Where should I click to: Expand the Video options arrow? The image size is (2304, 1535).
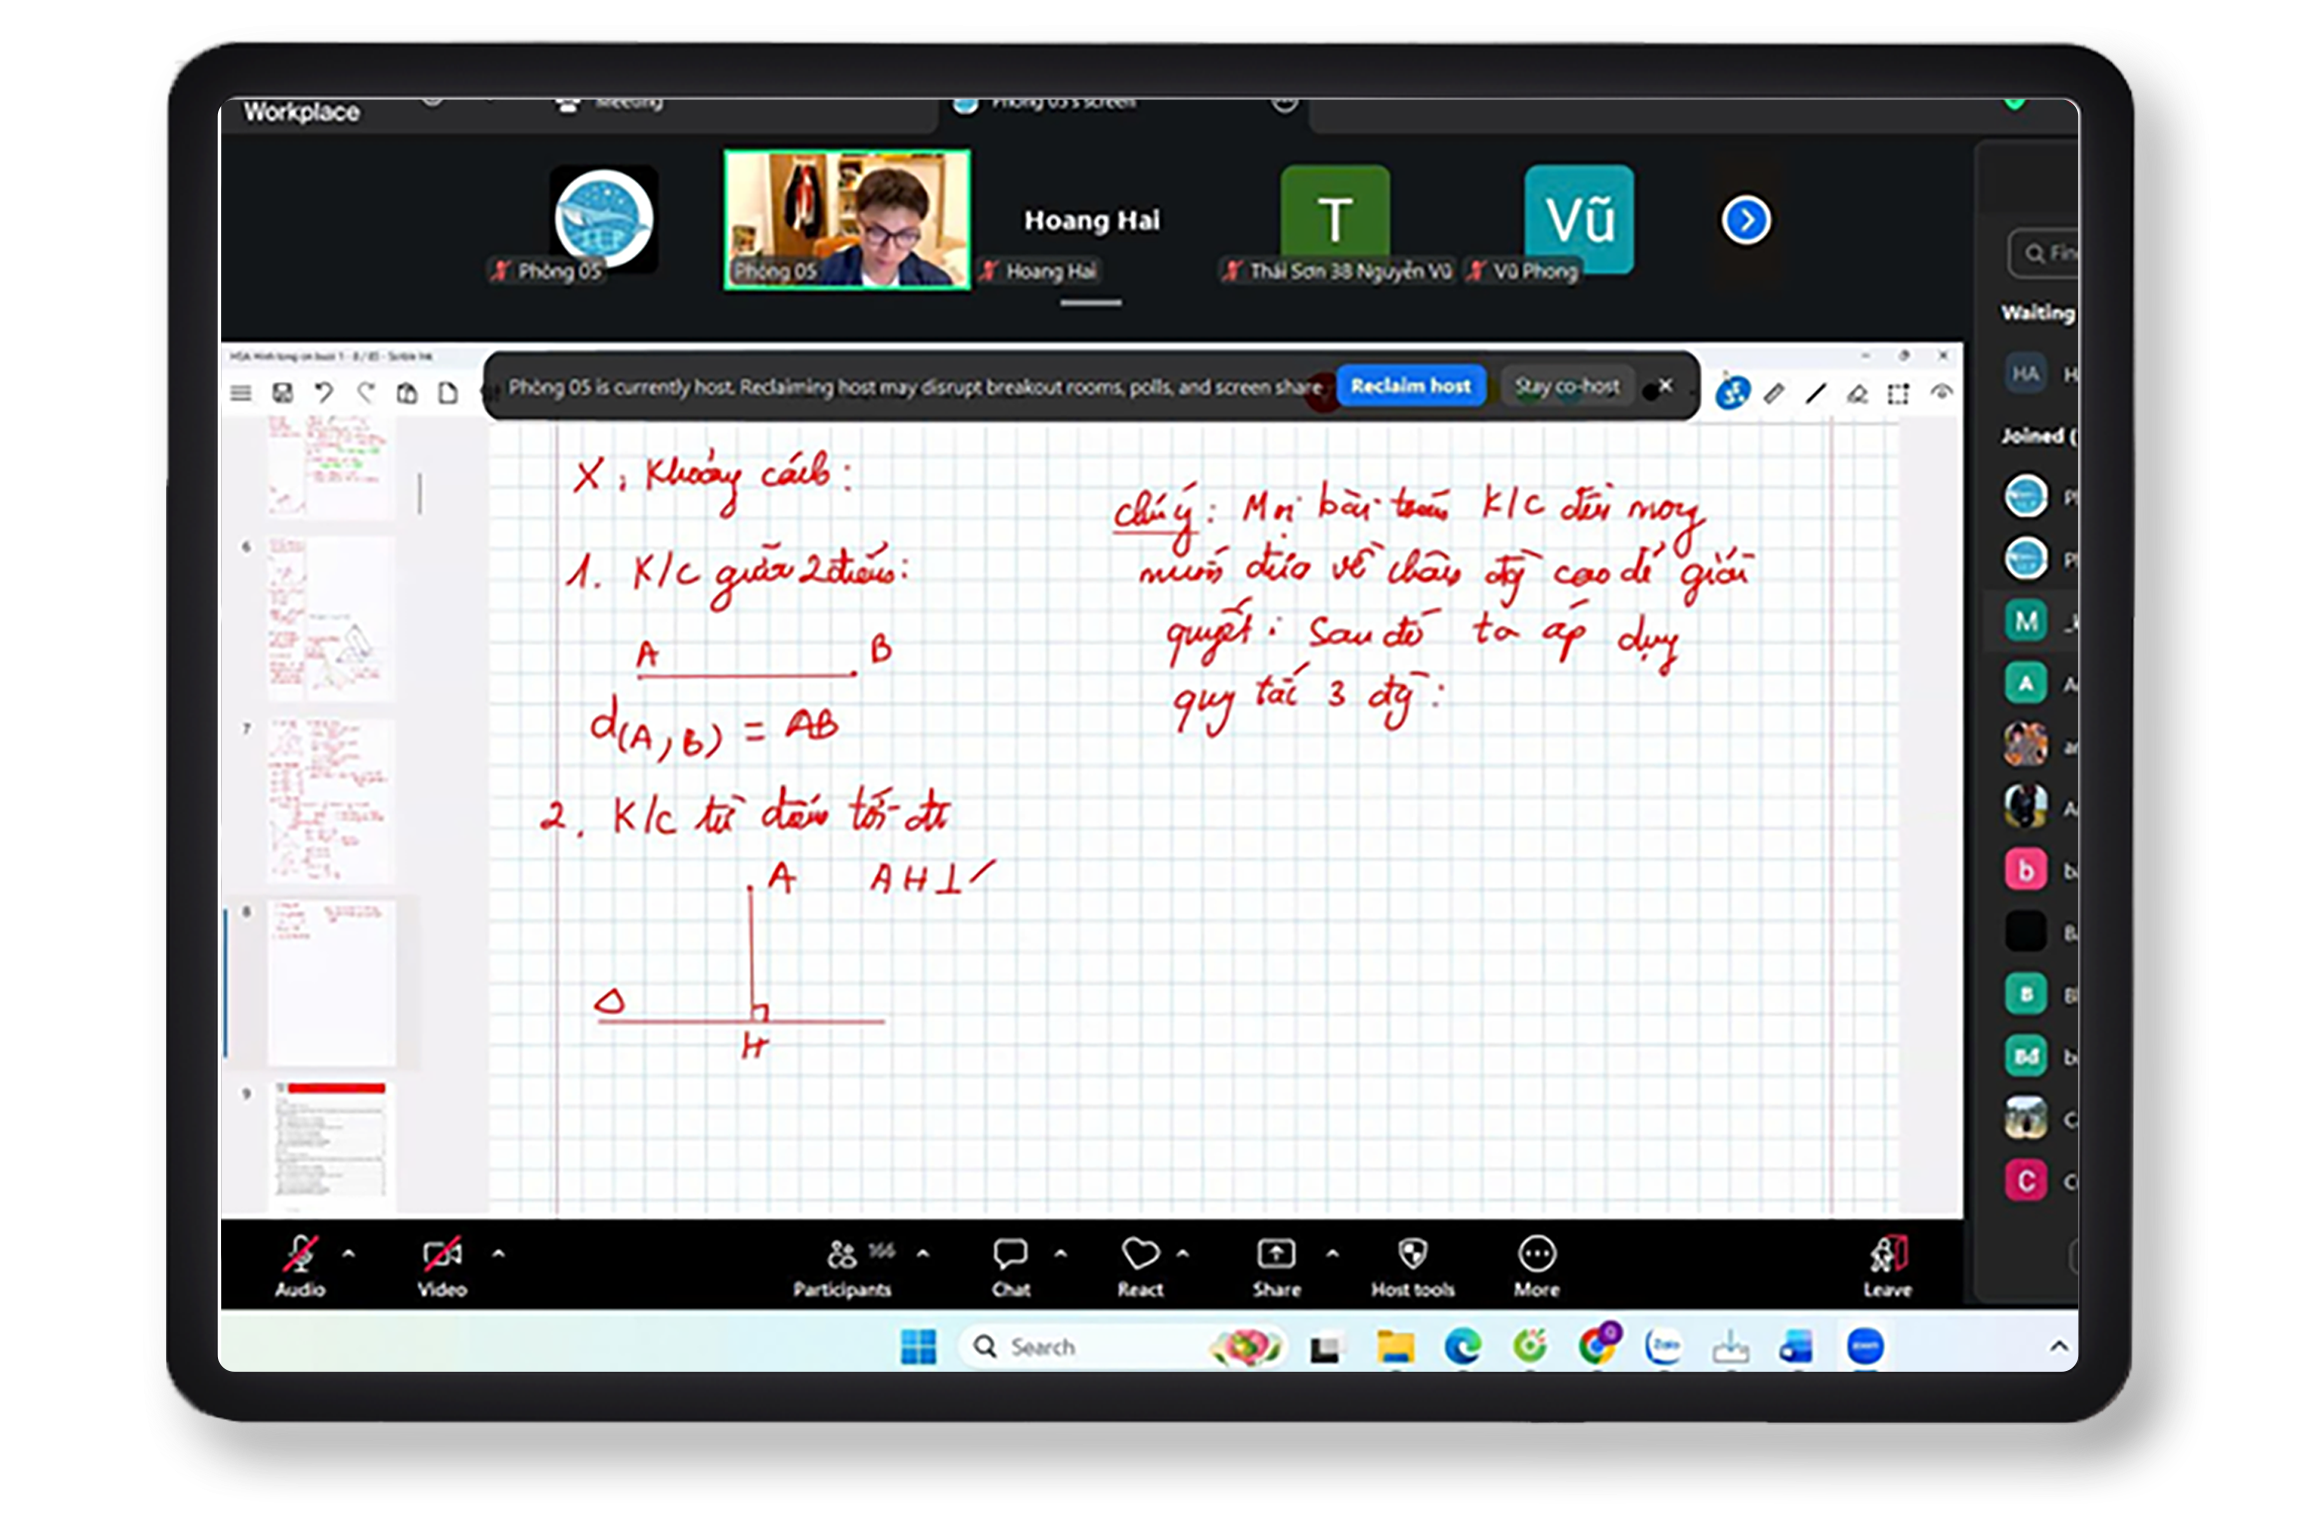pos(498,1253)
